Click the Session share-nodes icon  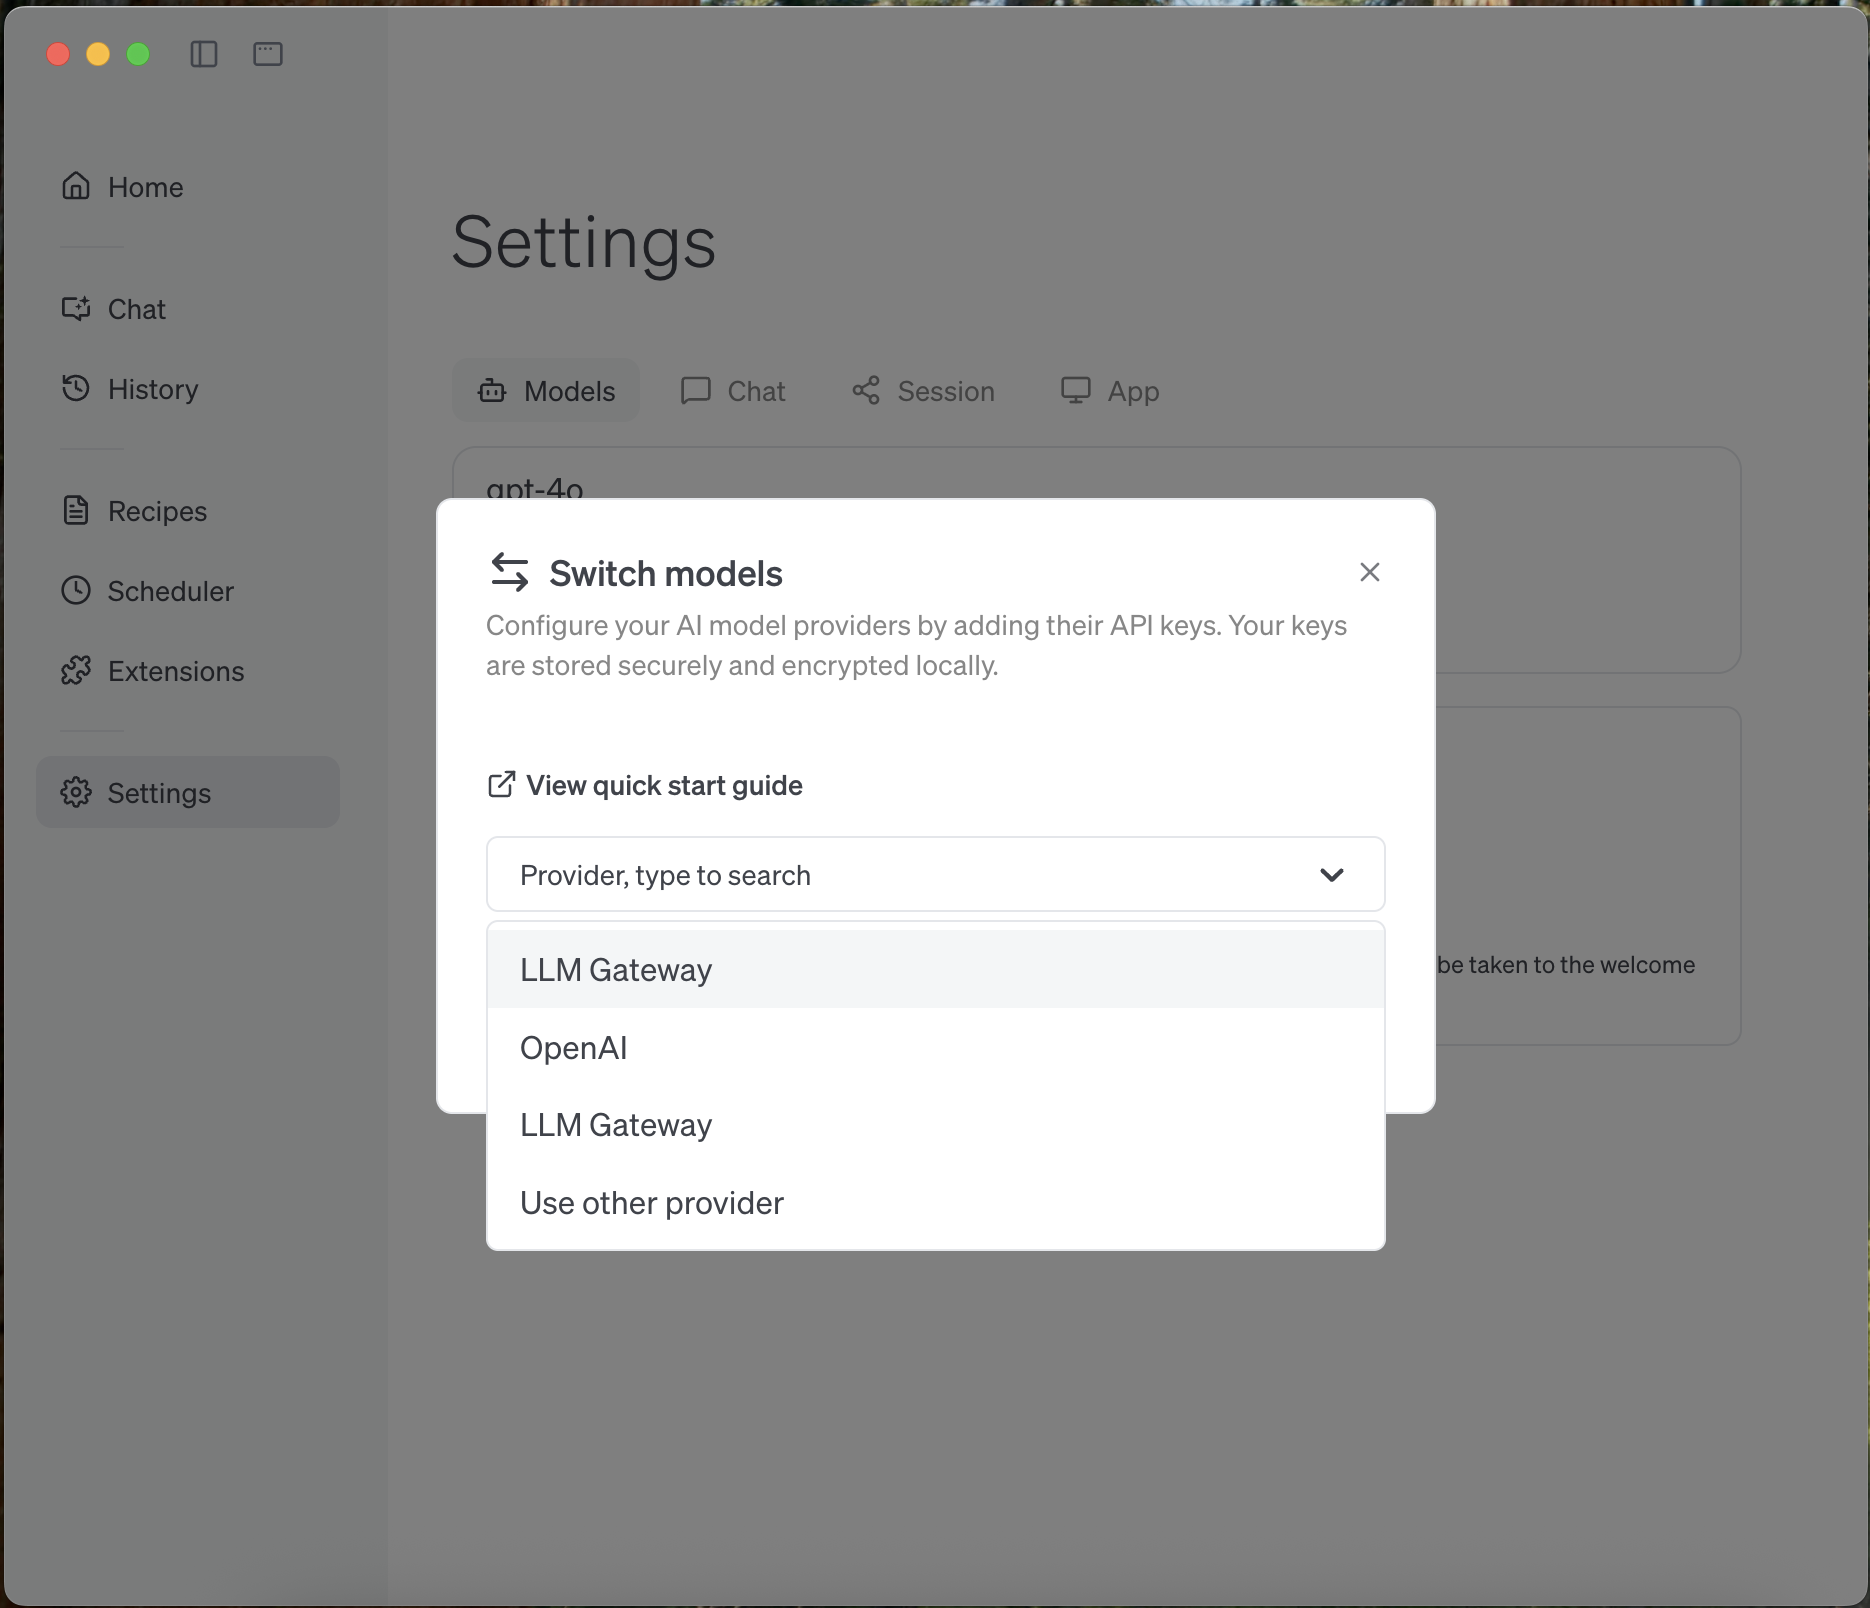866,390
